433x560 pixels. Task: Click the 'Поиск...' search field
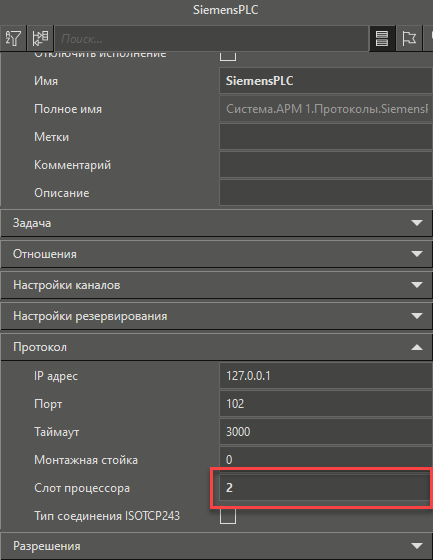click(211, 38)
